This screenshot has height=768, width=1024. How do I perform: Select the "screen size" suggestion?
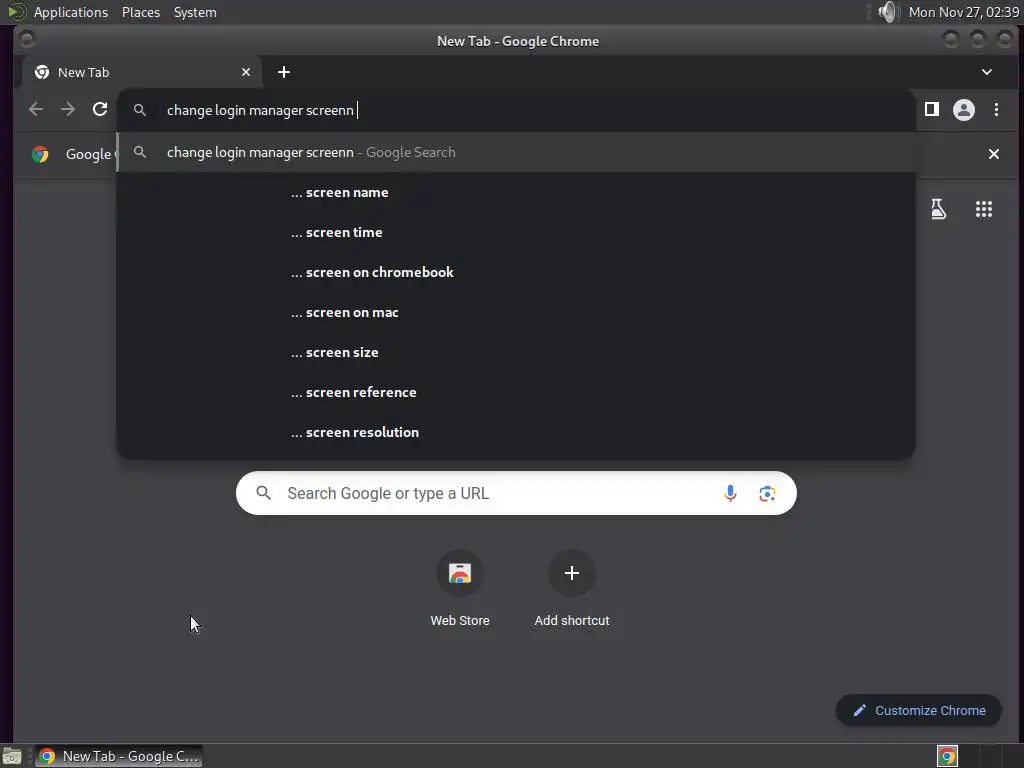tap(516, 353)
